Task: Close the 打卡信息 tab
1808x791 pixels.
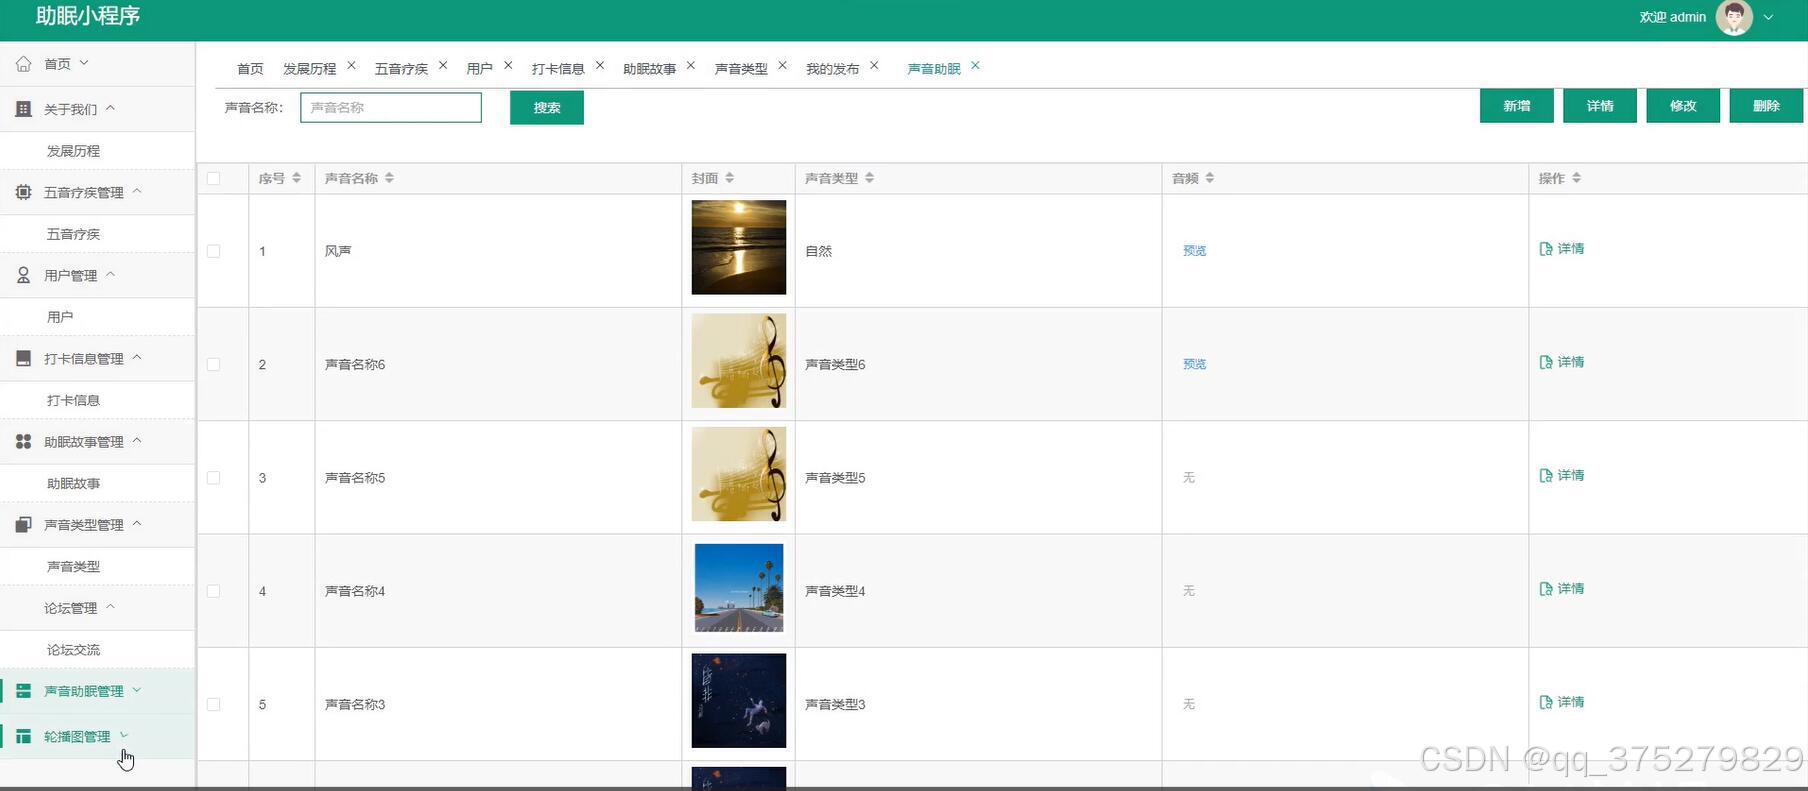Action: [x=600, y=66]
